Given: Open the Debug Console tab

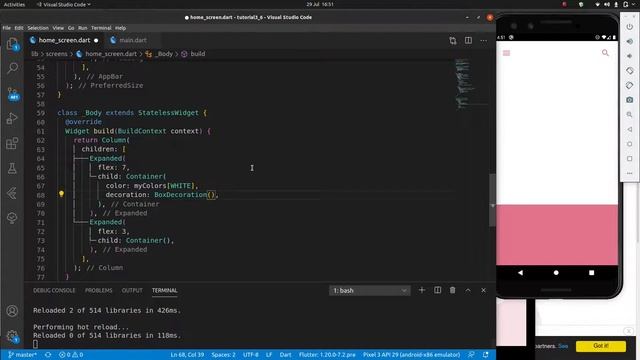Looking at the screenshot, I should (x=54, y=290).
